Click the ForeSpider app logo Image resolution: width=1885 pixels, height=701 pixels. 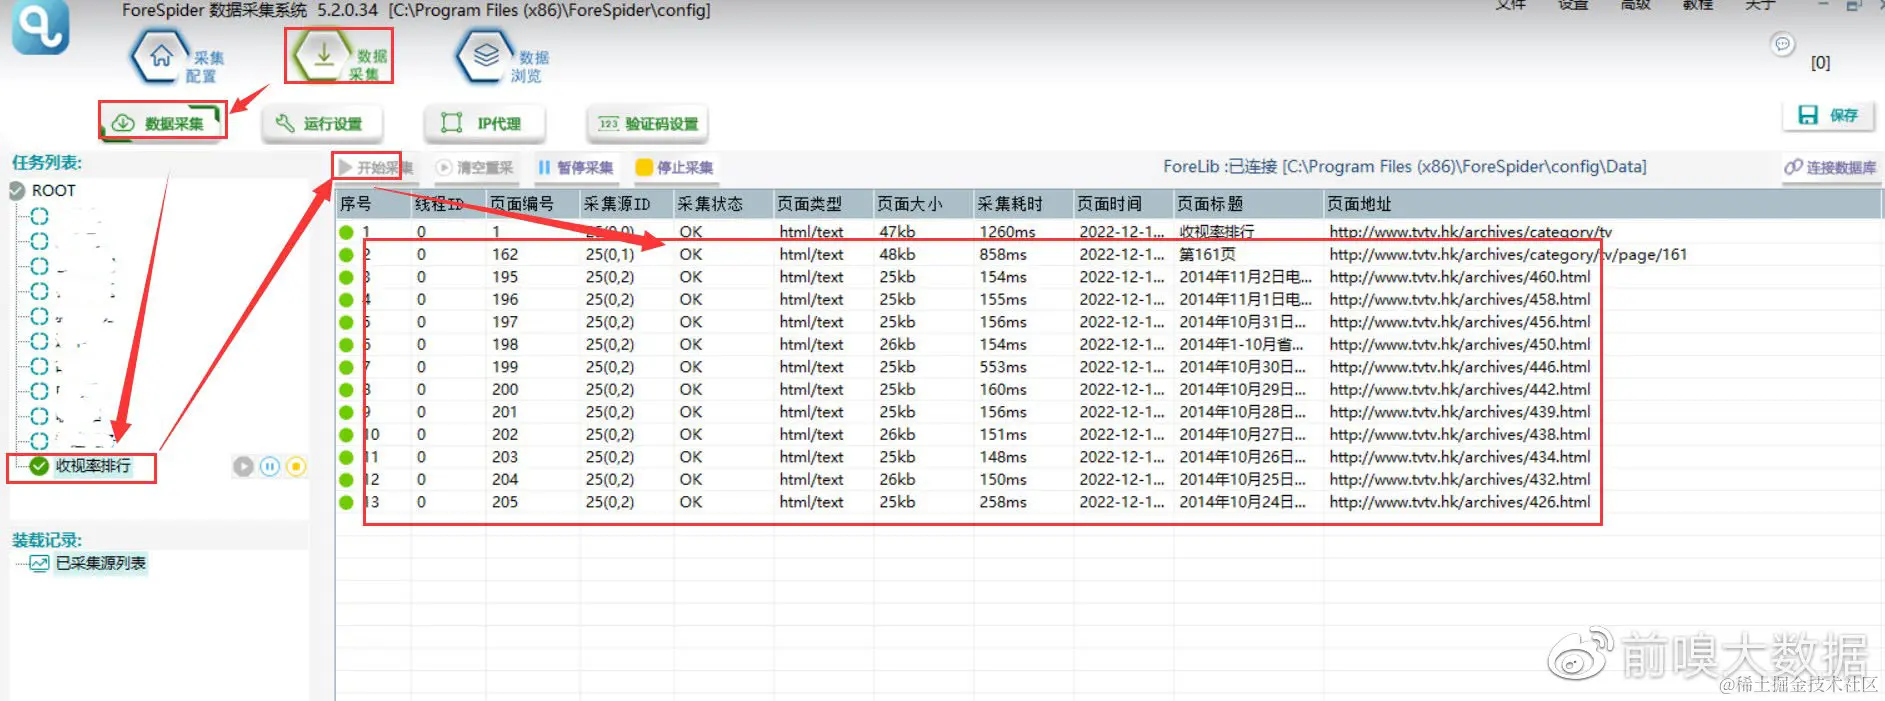pyautogui.click(x=40, y=26)
